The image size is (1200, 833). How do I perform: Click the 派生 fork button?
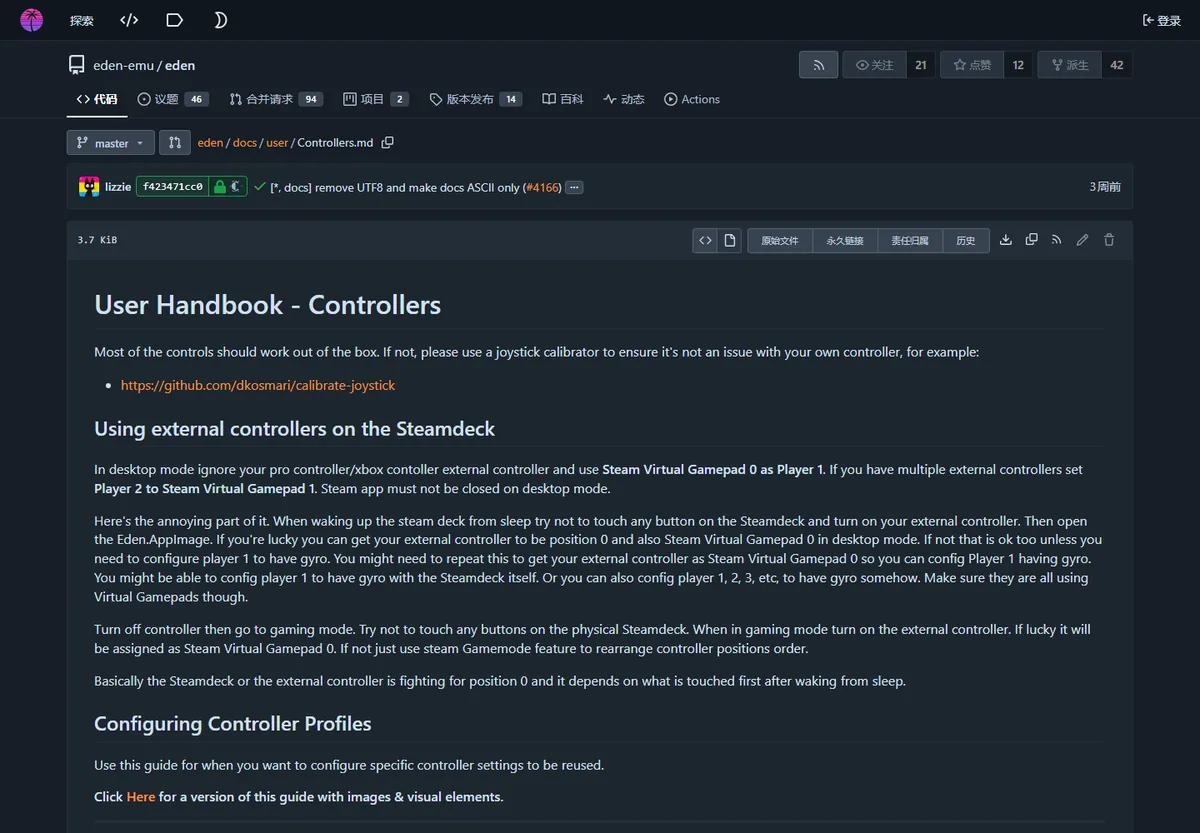(1070, 65)
